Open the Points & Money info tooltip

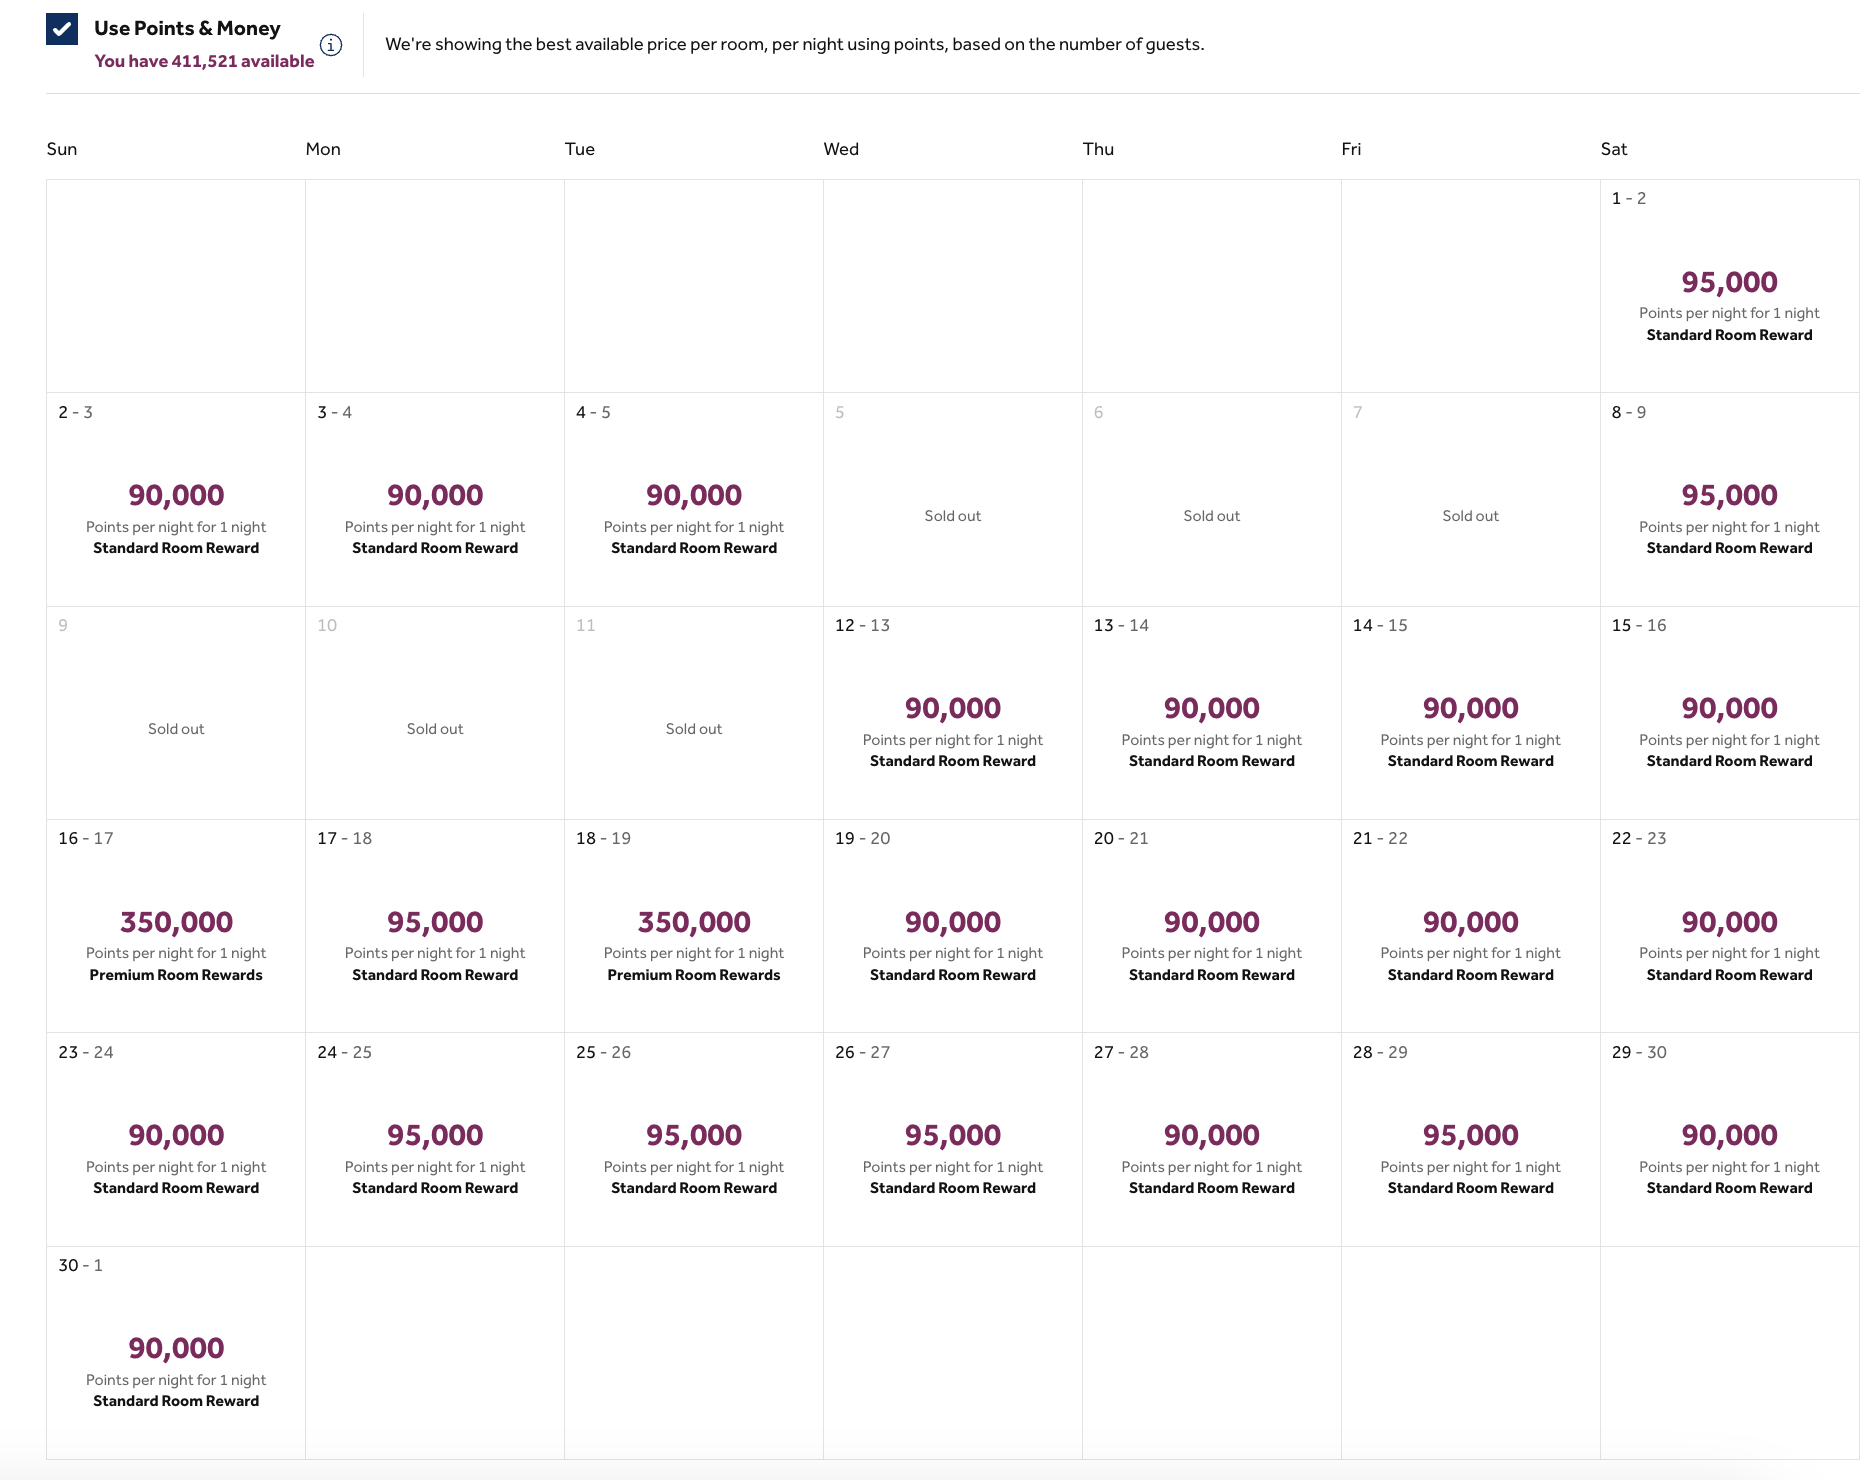tap(331, 44)
